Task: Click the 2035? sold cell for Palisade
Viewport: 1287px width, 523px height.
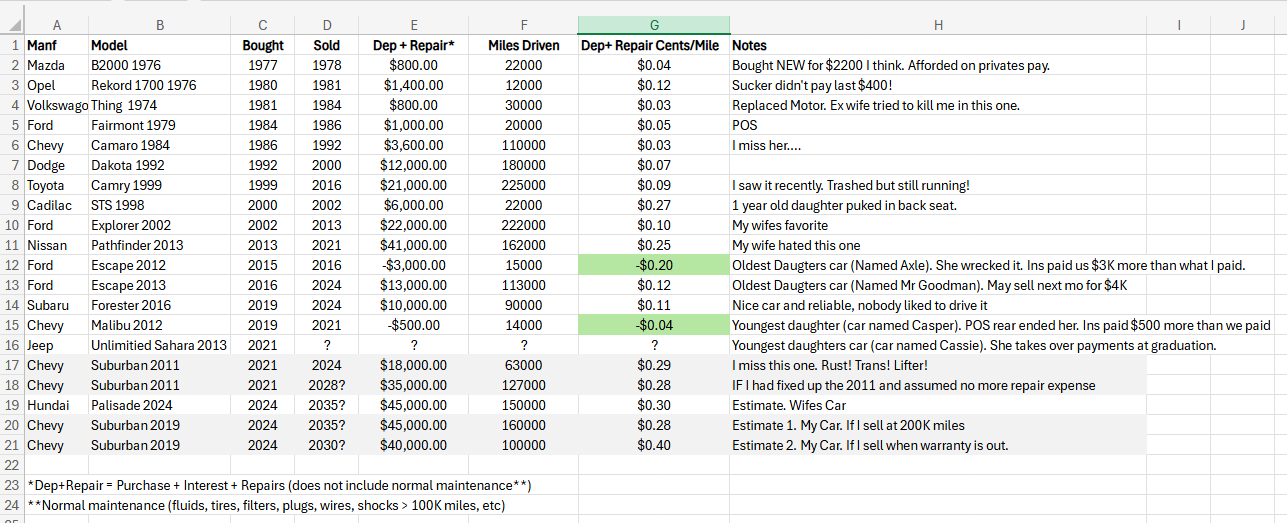Action: pos(326,405)
